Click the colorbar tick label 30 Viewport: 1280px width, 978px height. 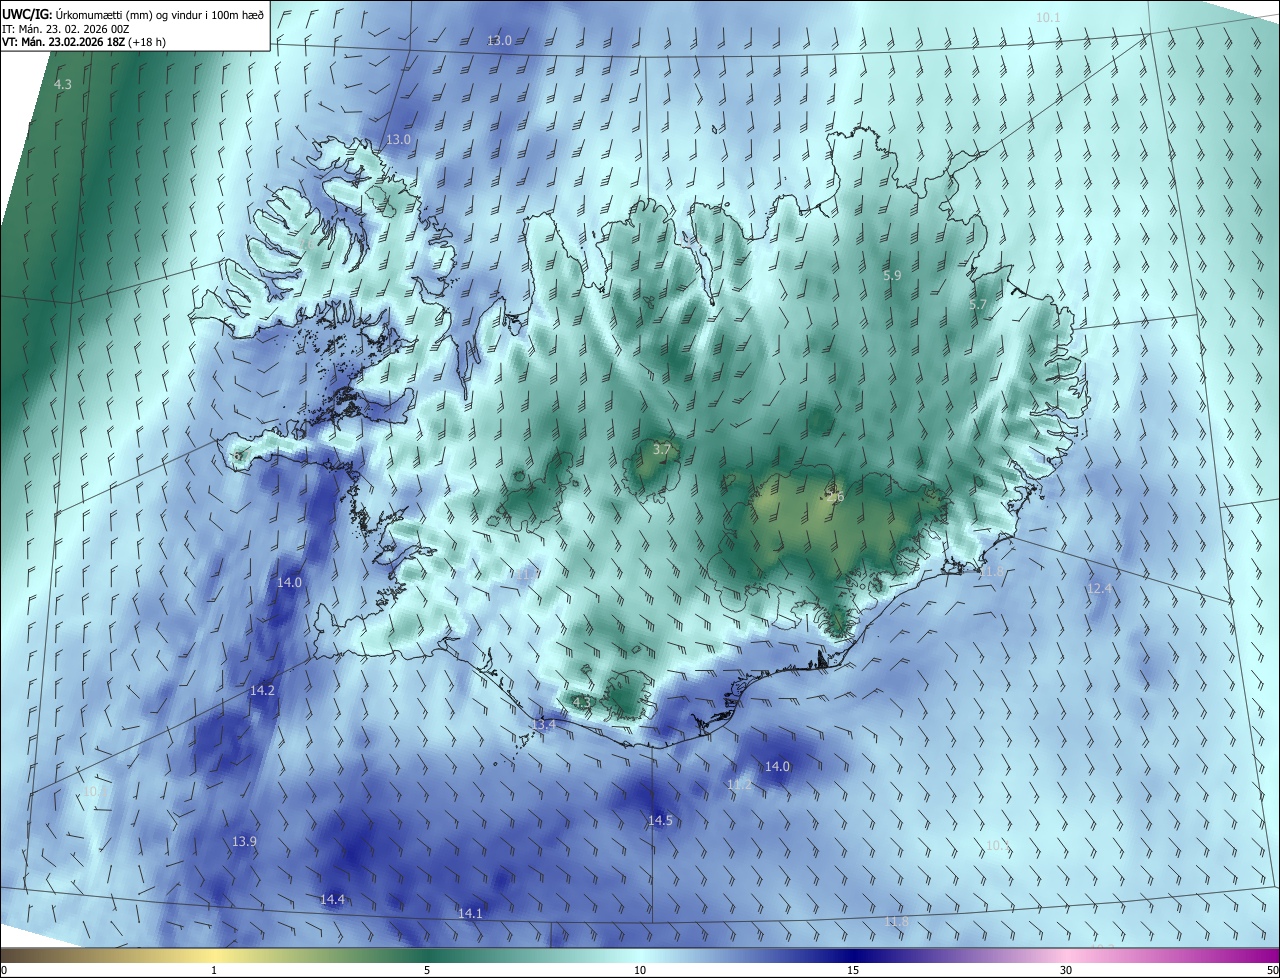click(1066, 971)
